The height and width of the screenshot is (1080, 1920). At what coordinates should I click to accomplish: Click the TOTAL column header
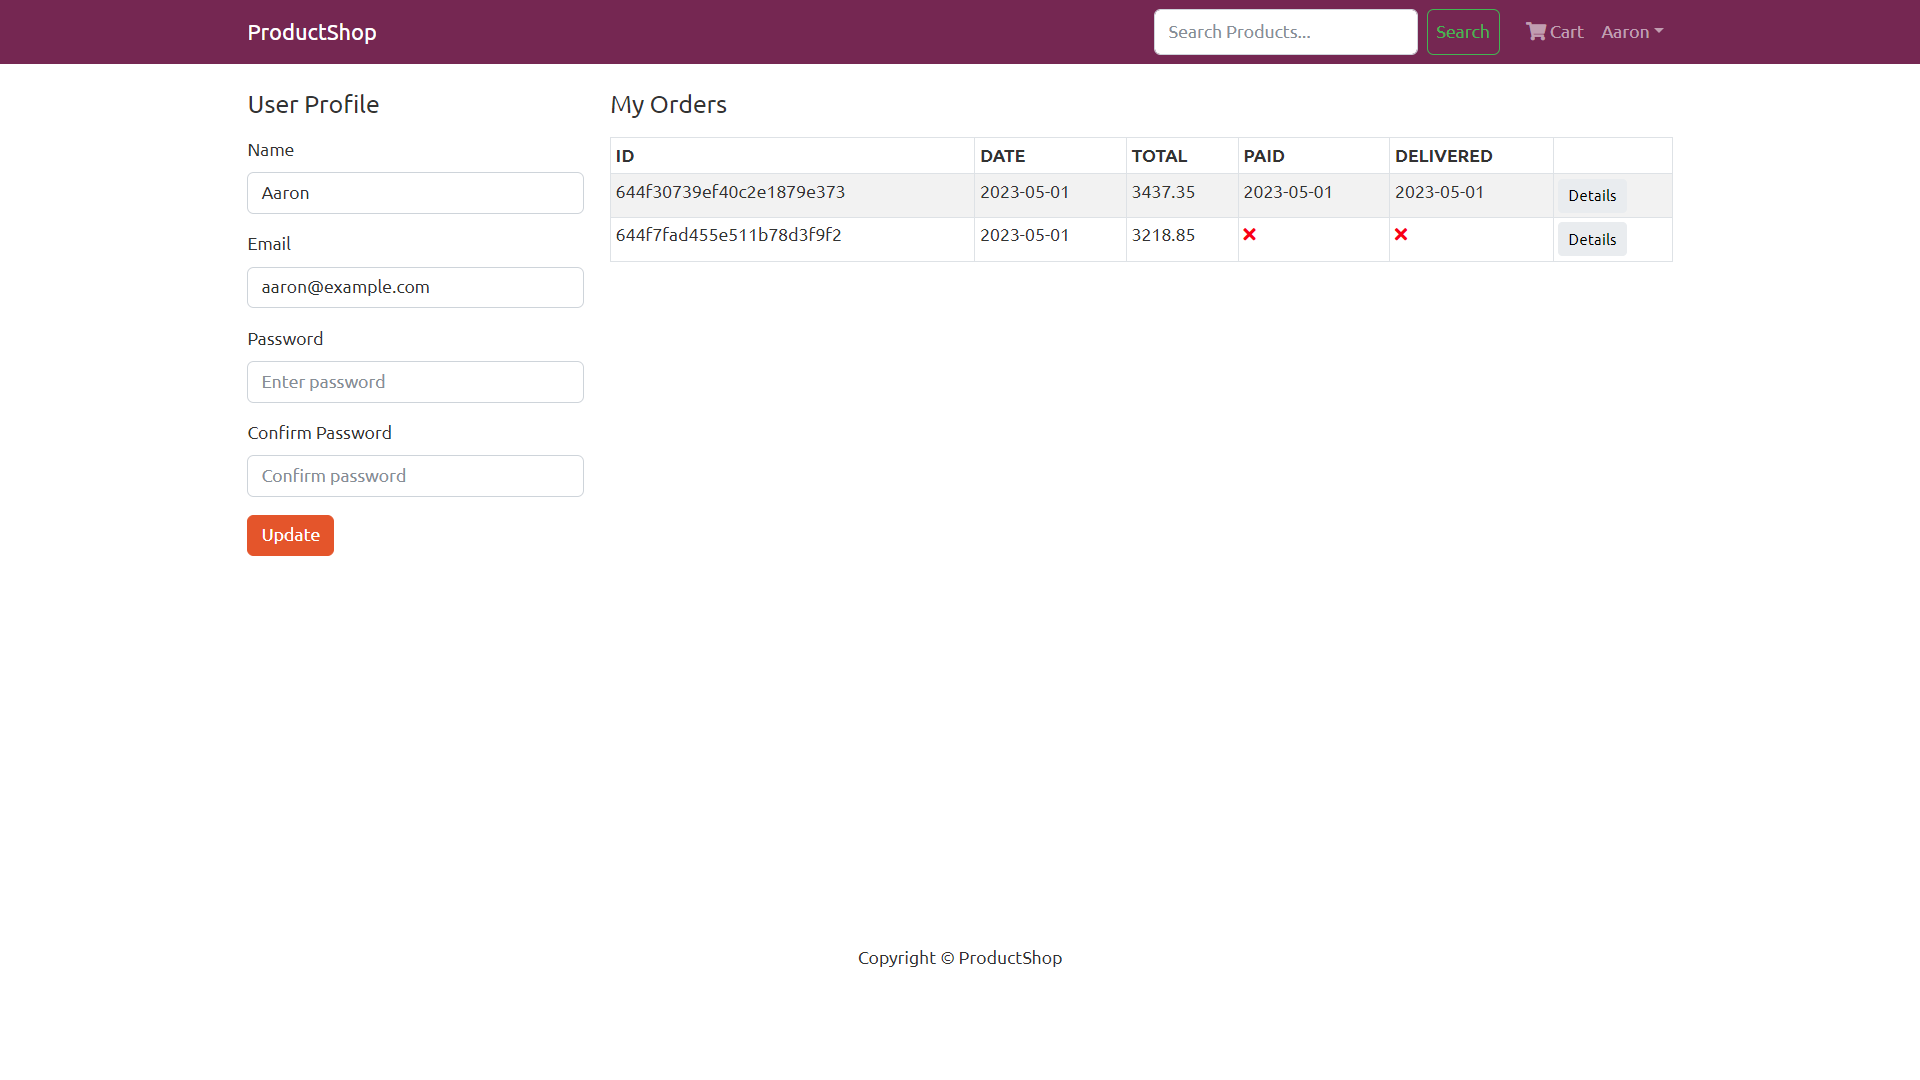[1159, 156]
